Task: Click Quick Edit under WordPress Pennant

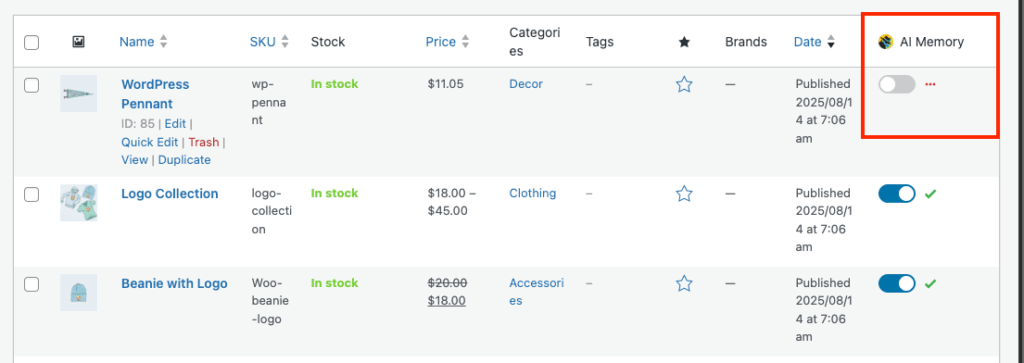Action: pyautogui.click(x=150, y=142)
